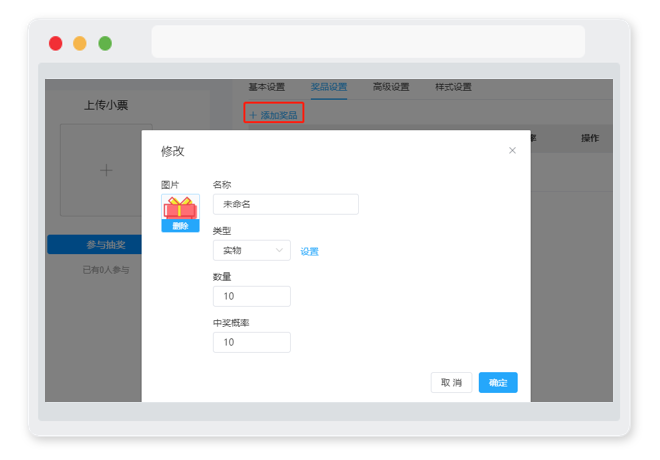Click the red window close dot
660x460 pixels.
[x=56, y=43]
